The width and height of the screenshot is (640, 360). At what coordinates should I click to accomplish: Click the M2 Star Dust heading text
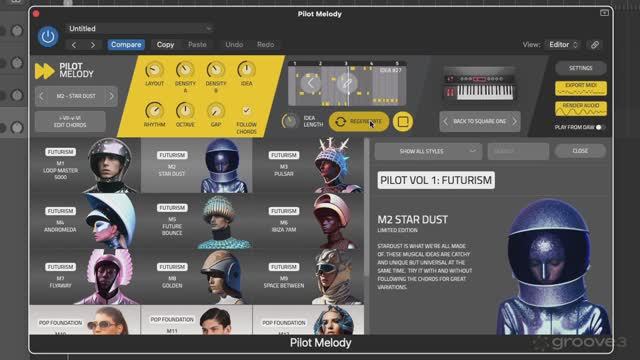pos(412,220)
